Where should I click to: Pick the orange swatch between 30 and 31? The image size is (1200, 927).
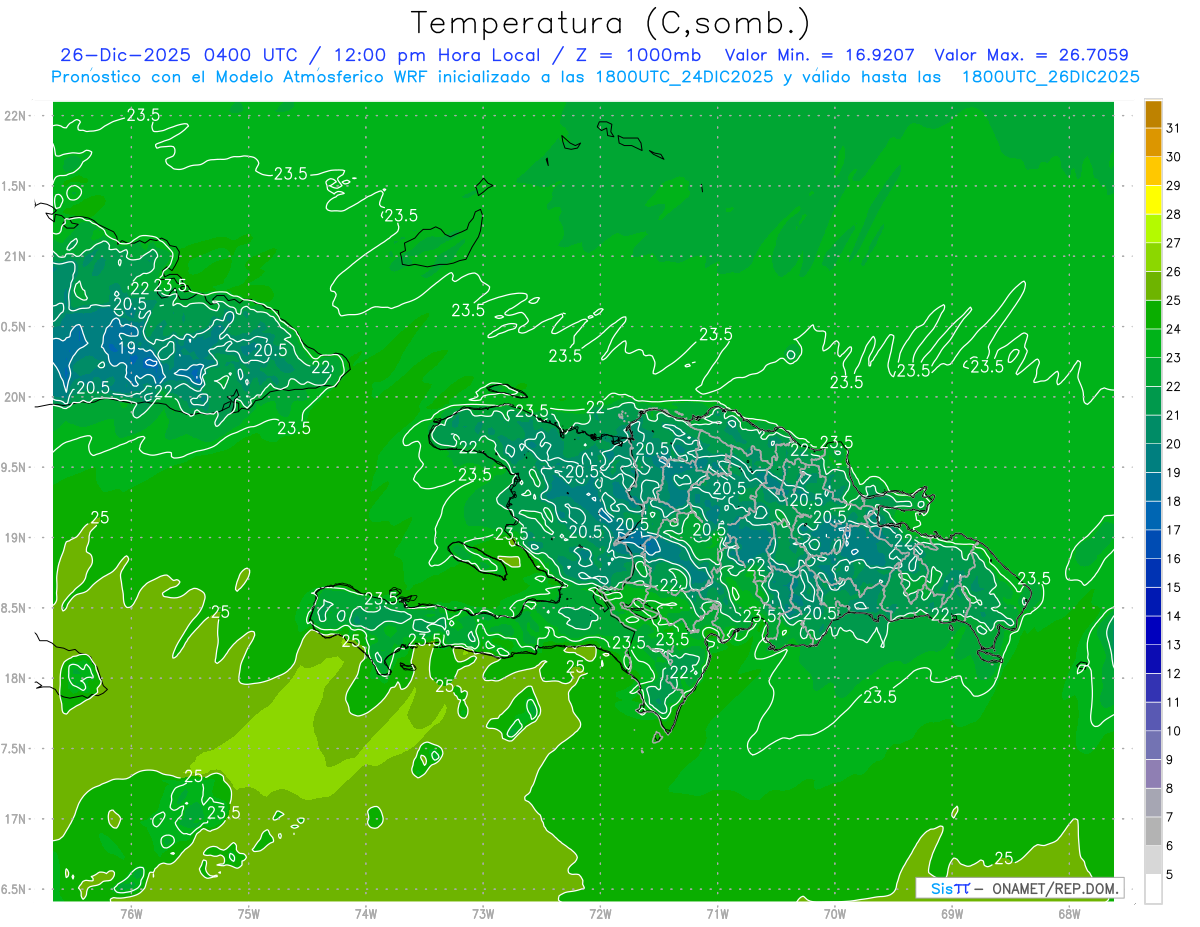pos(1153,142)
